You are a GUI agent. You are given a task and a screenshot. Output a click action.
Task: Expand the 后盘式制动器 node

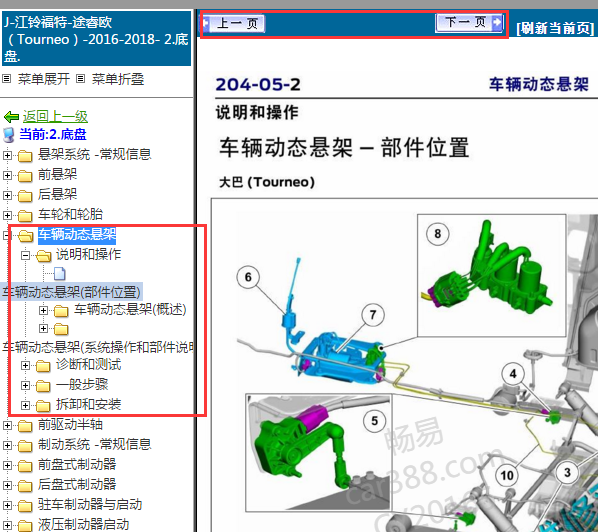click(7, 485)
